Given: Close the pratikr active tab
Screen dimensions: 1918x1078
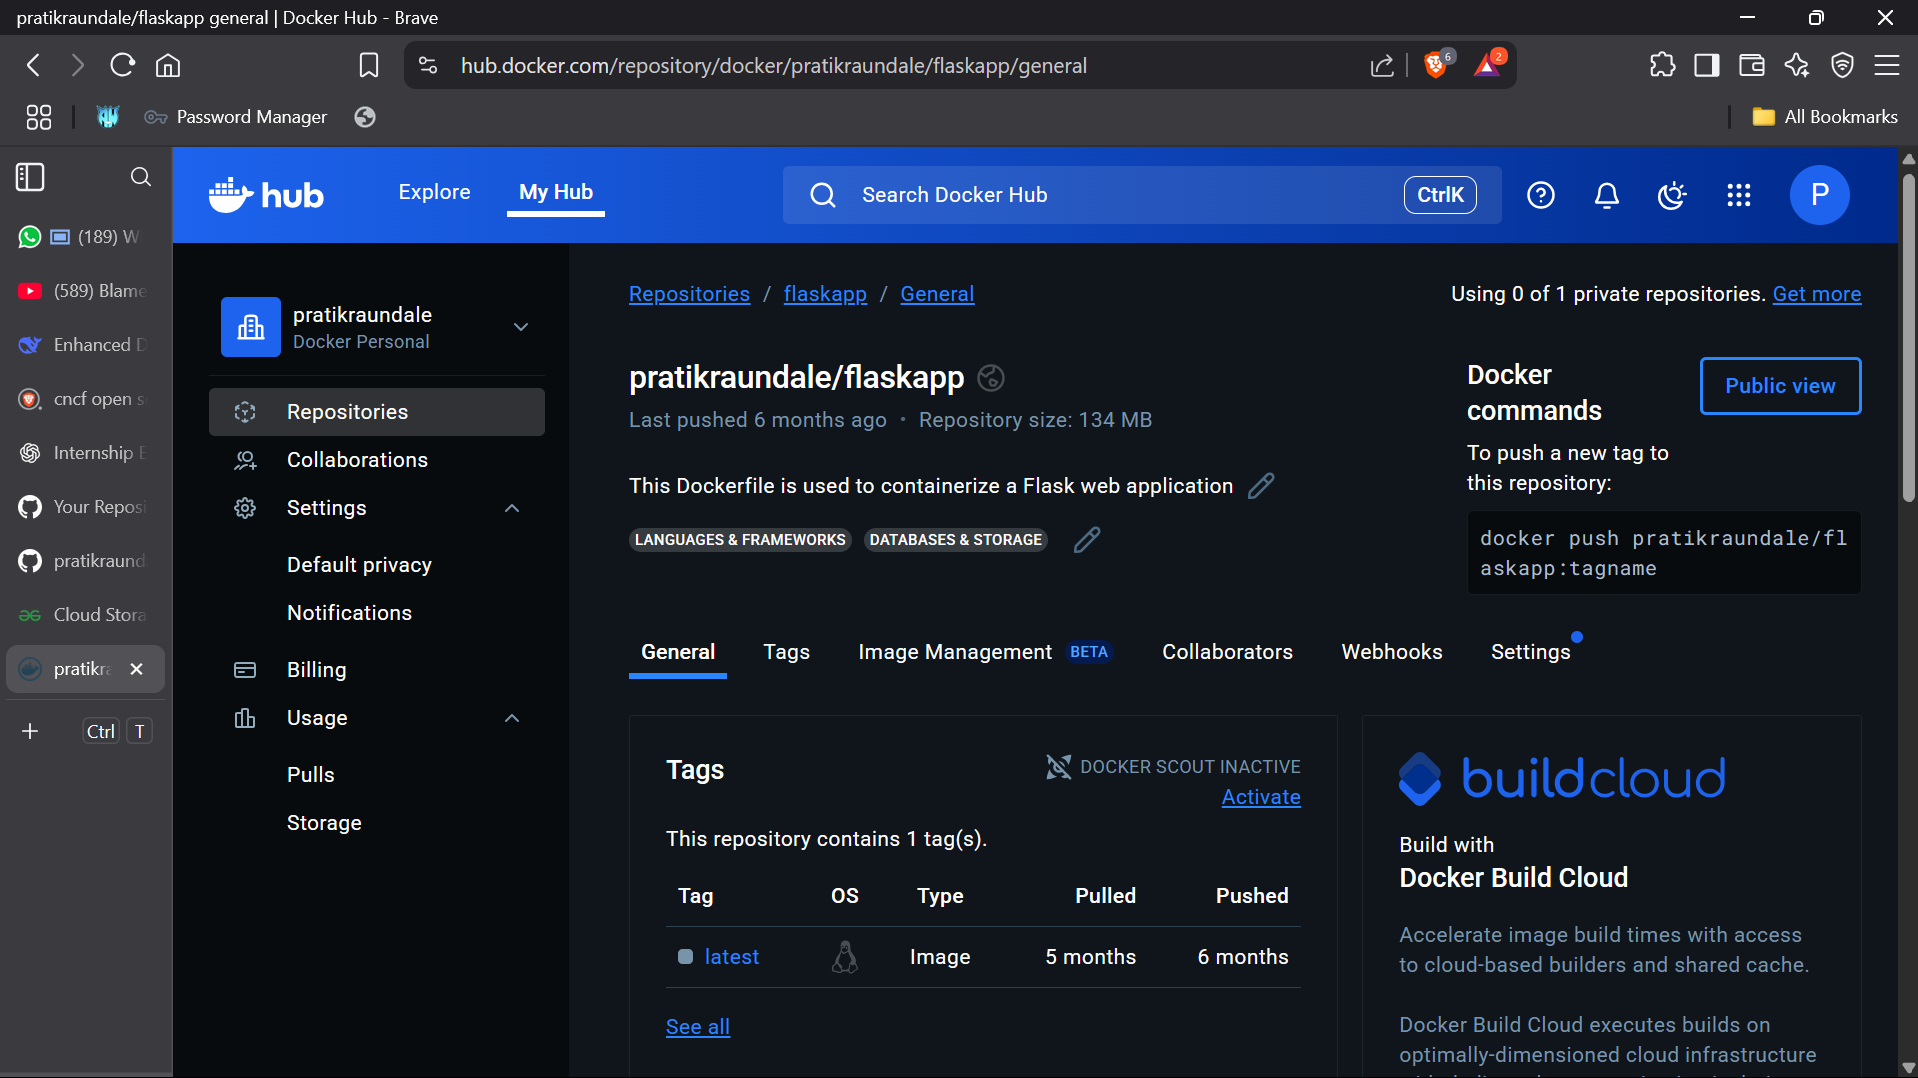Looking at the screenshot, I should click(x=137, y=669).
